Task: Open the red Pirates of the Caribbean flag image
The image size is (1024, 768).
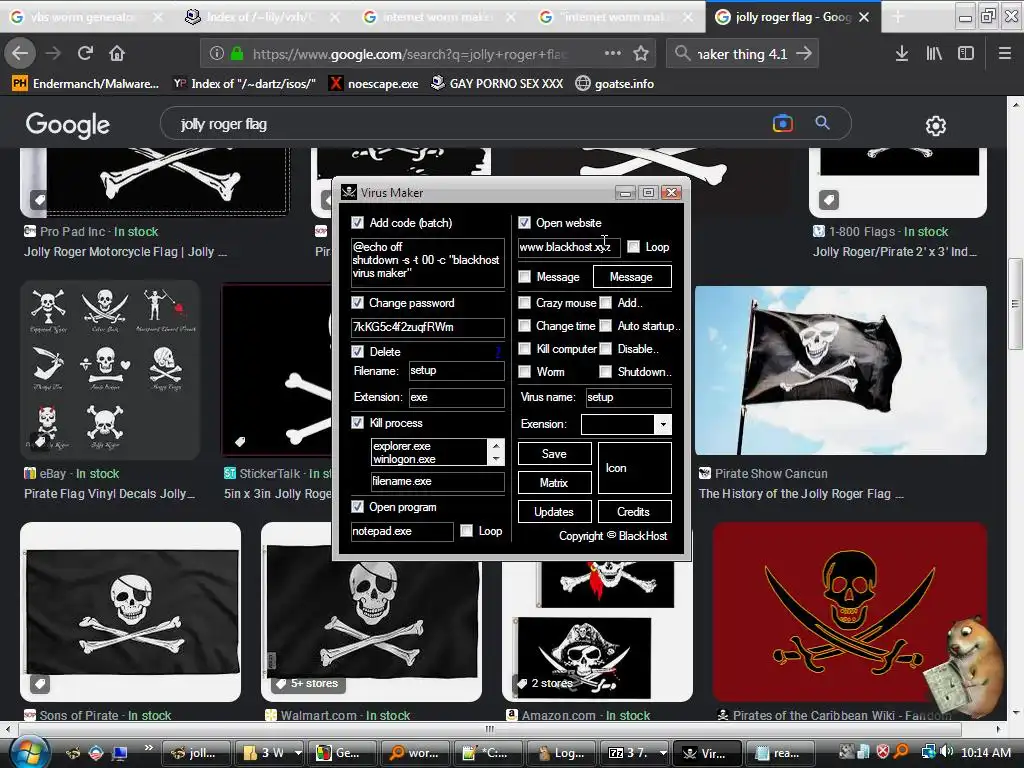Action: 849,613
